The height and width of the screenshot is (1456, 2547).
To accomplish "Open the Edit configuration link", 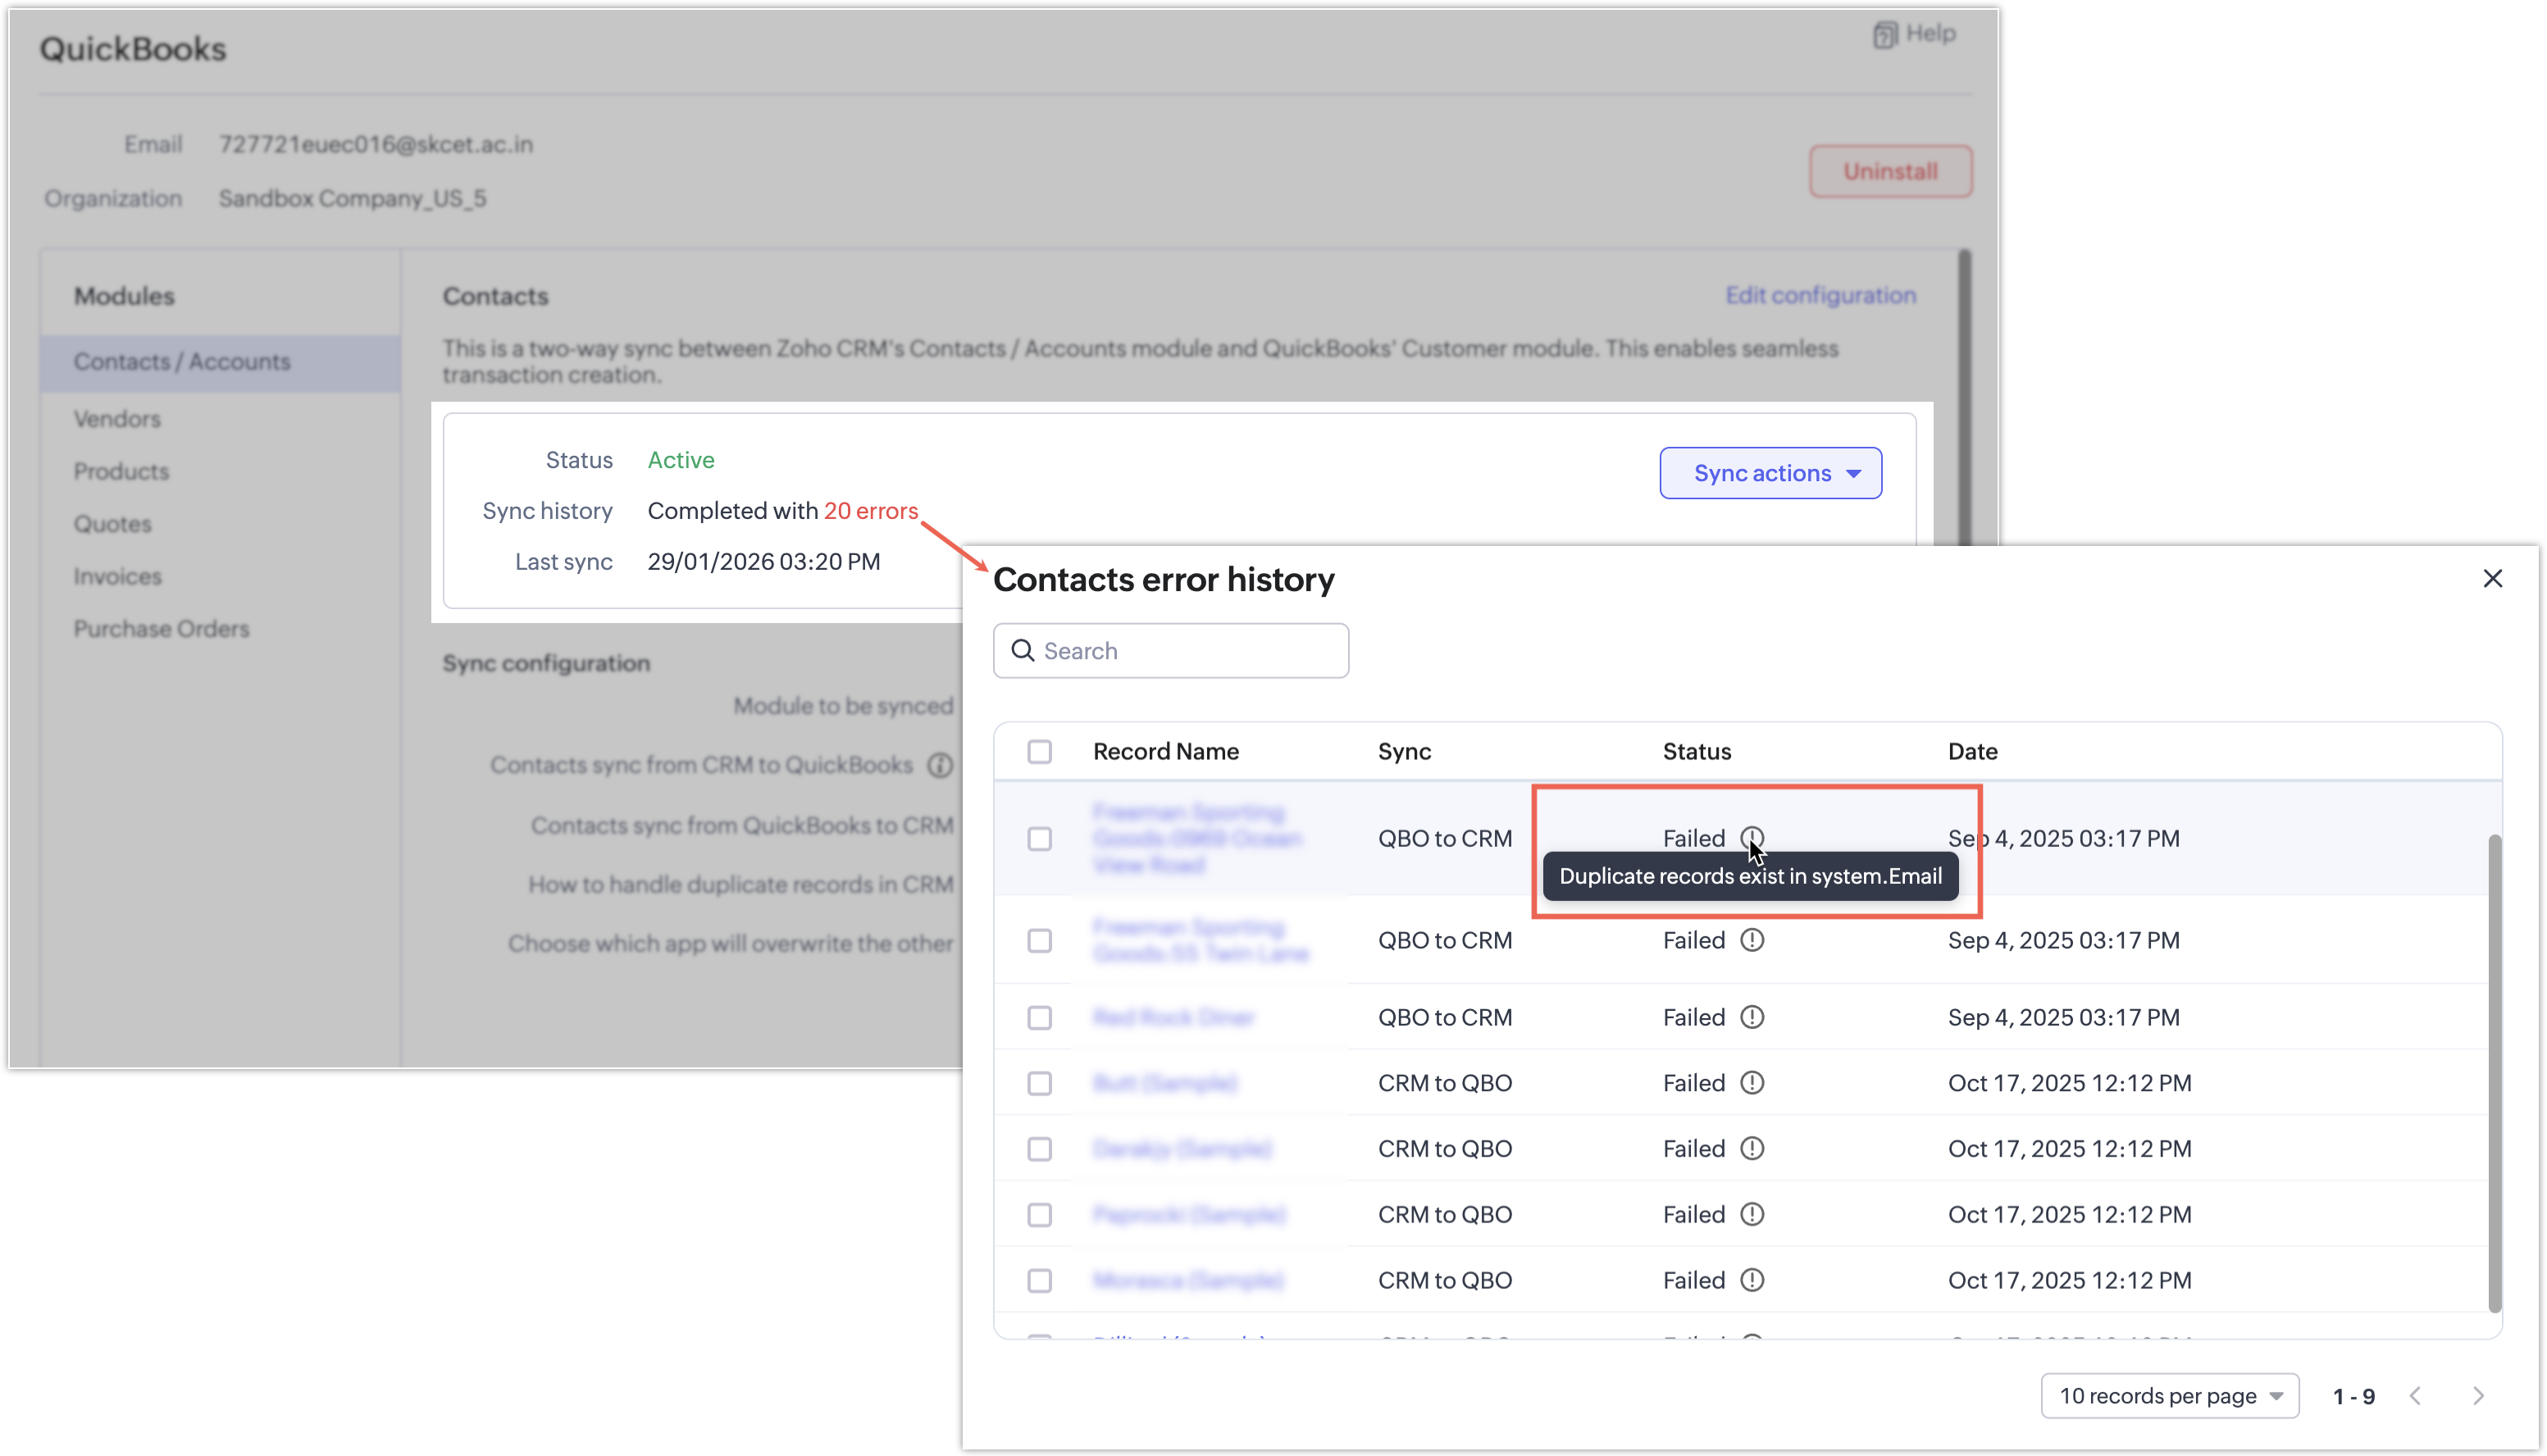I will click(1820, 295).
